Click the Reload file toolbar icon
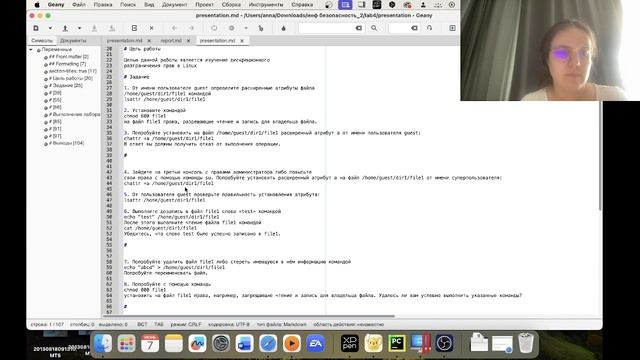The height and width of the screenshot is (360, 640). (x=134, y=28)
